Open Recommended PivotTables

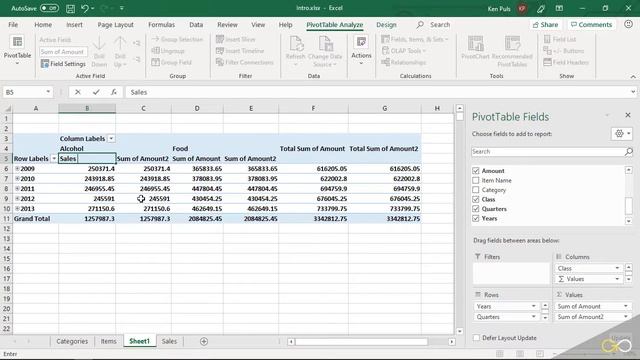512,51
